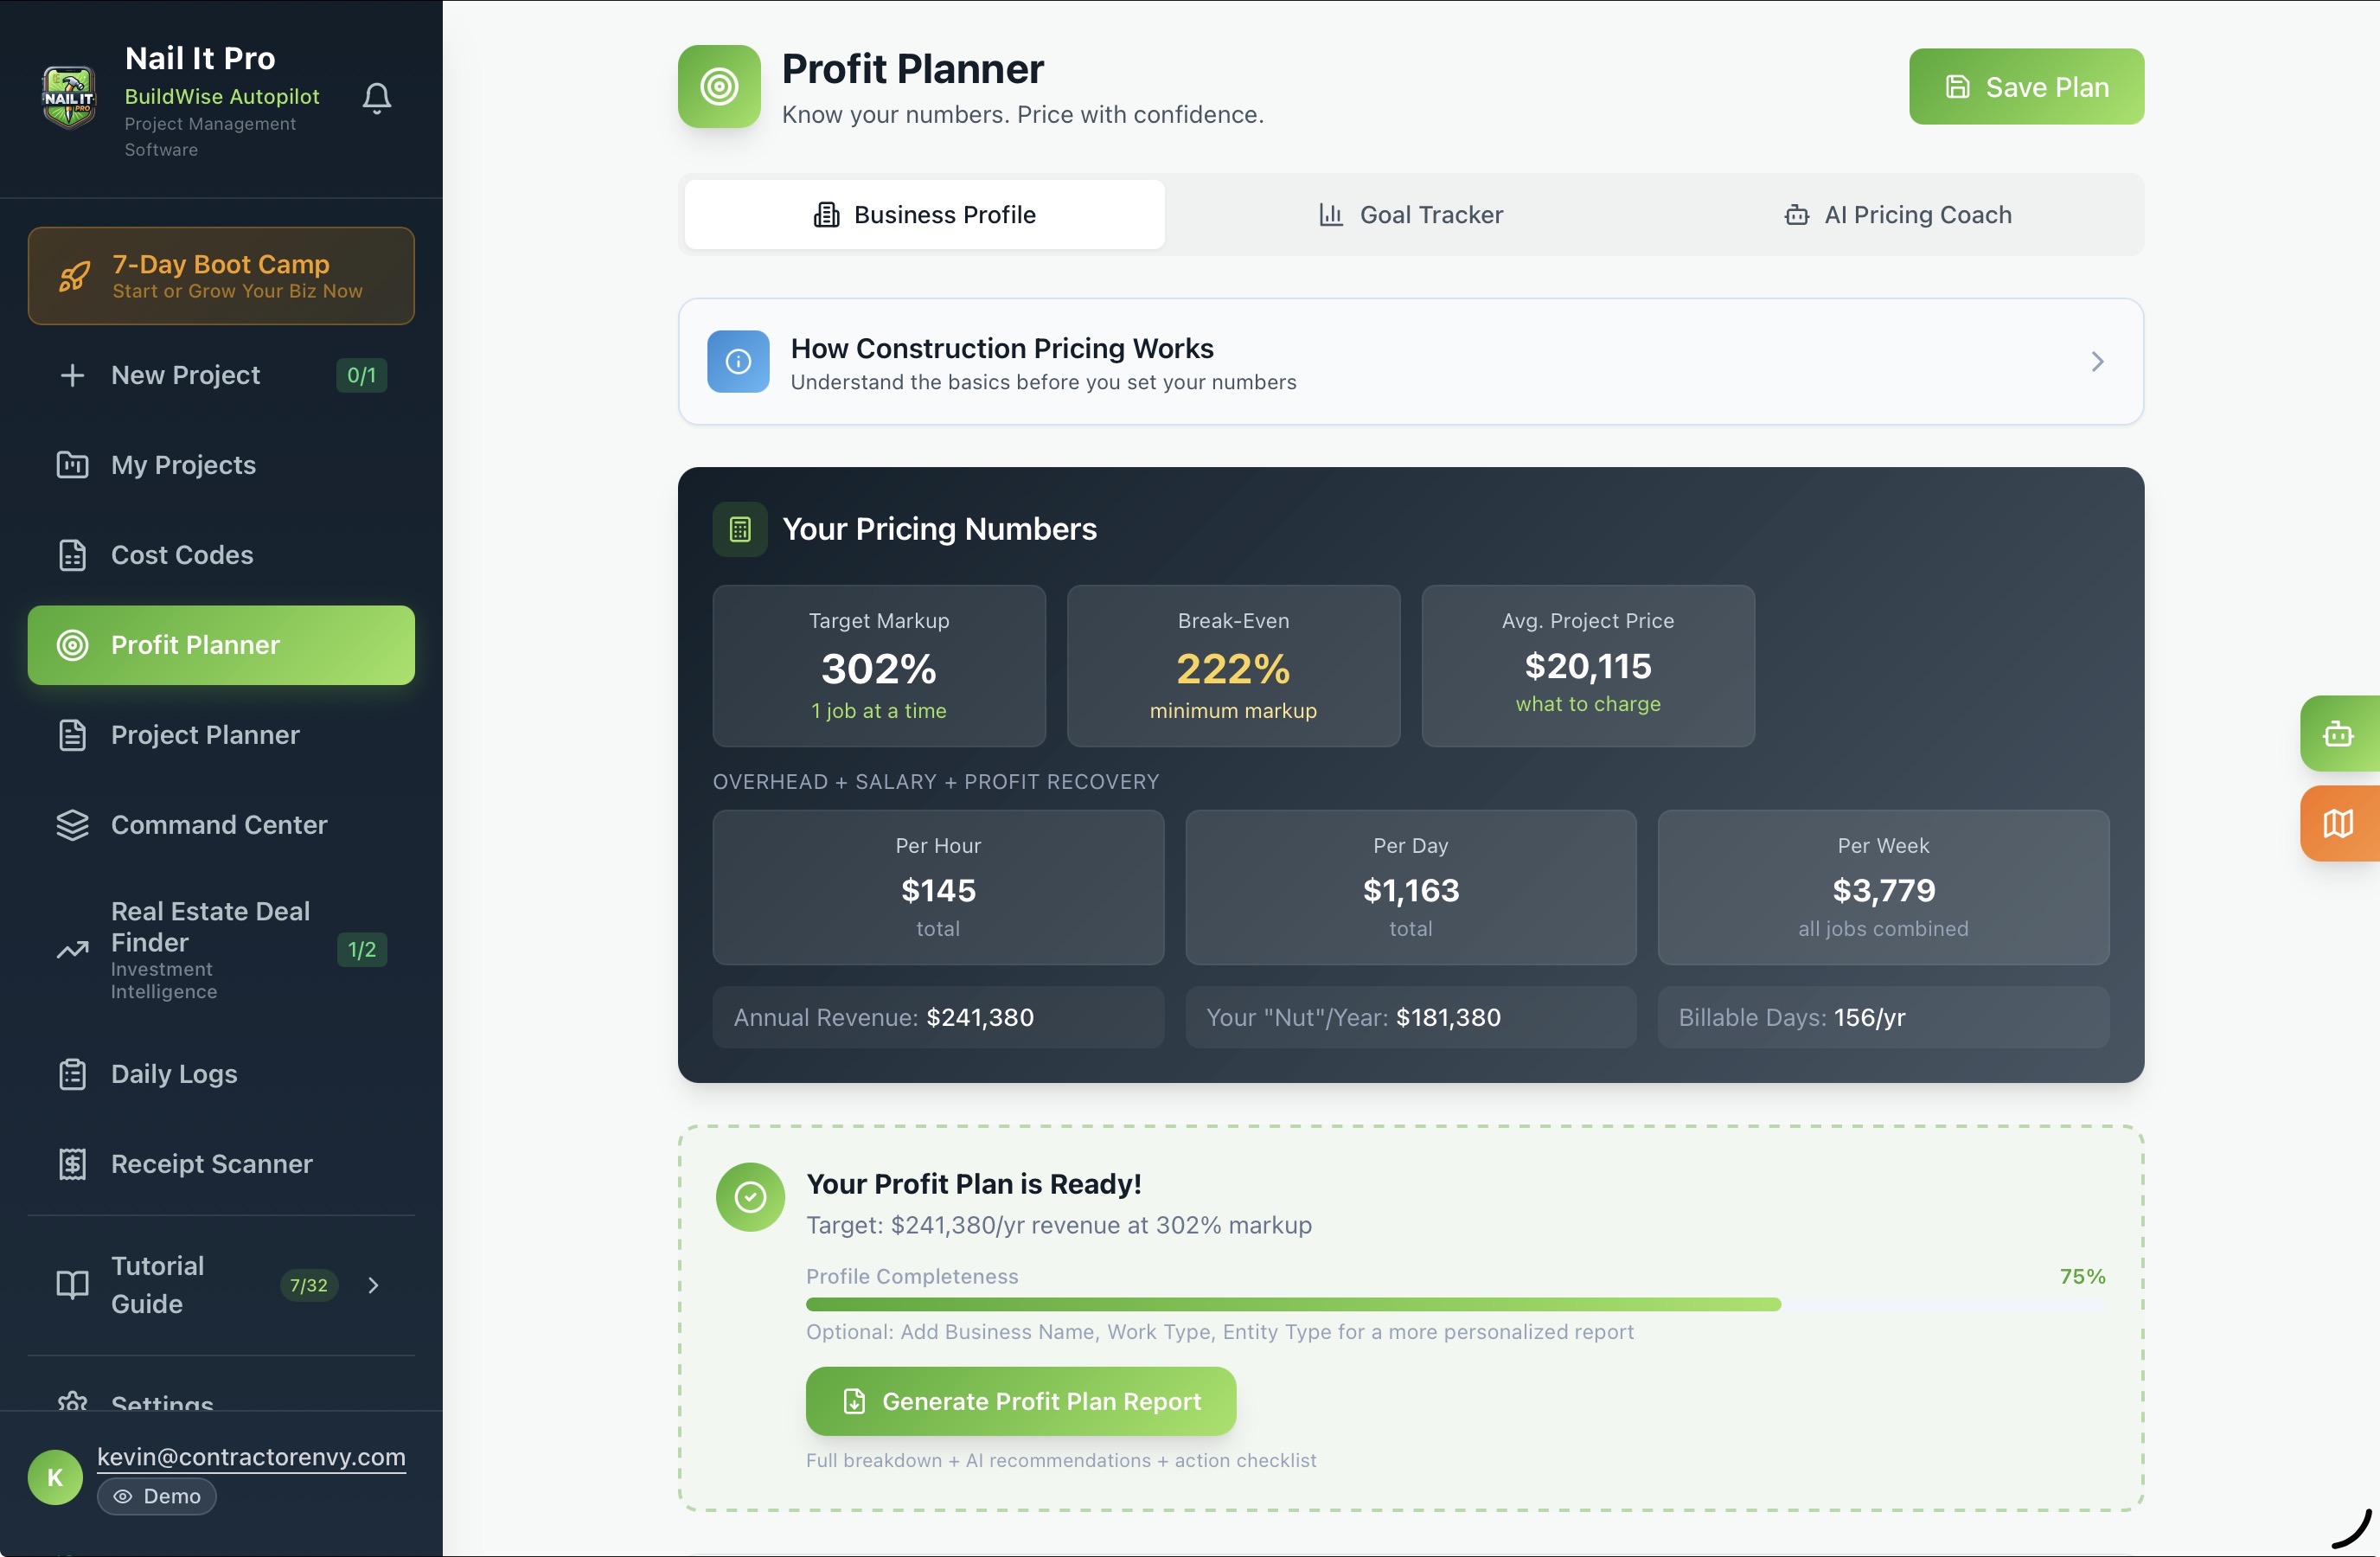Open the kevin@contractorenvy.com account link
The height and width of the screenshot is (1557, 2380).
[x=251, y=1457]
